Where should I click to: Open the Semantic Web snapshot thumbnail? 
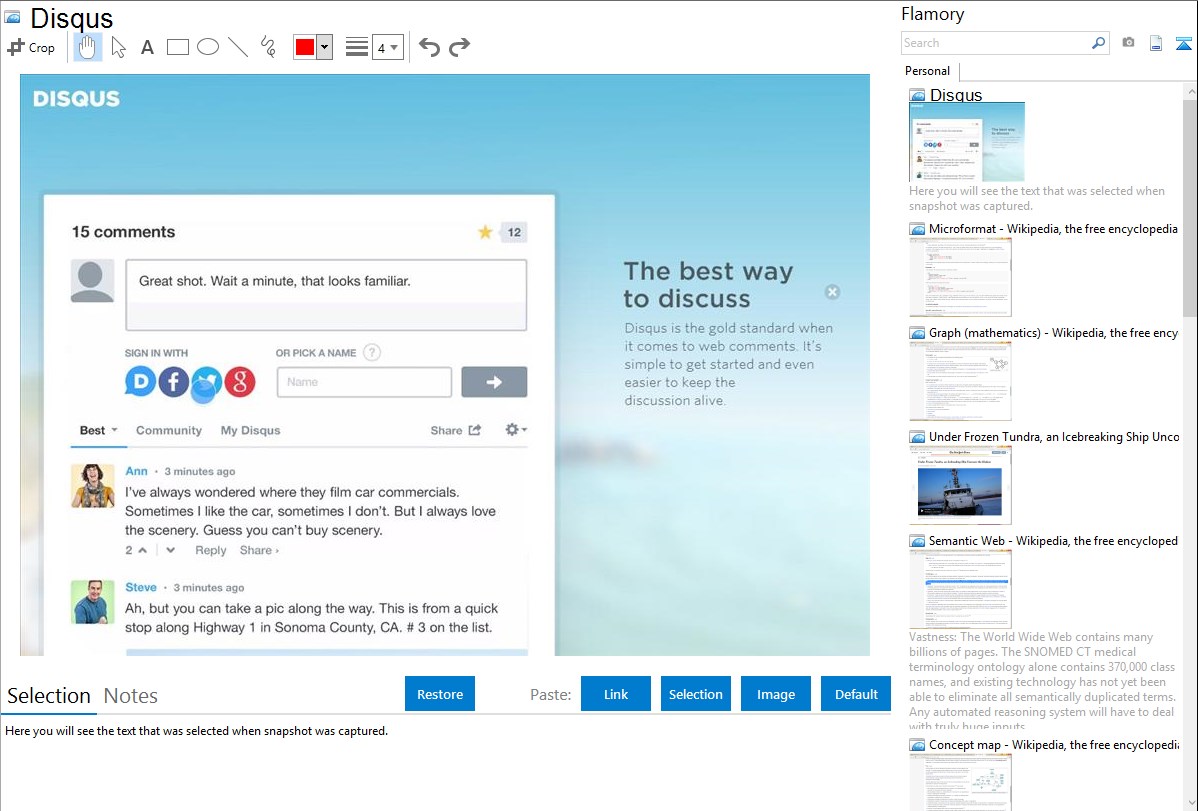pos(960,589)
